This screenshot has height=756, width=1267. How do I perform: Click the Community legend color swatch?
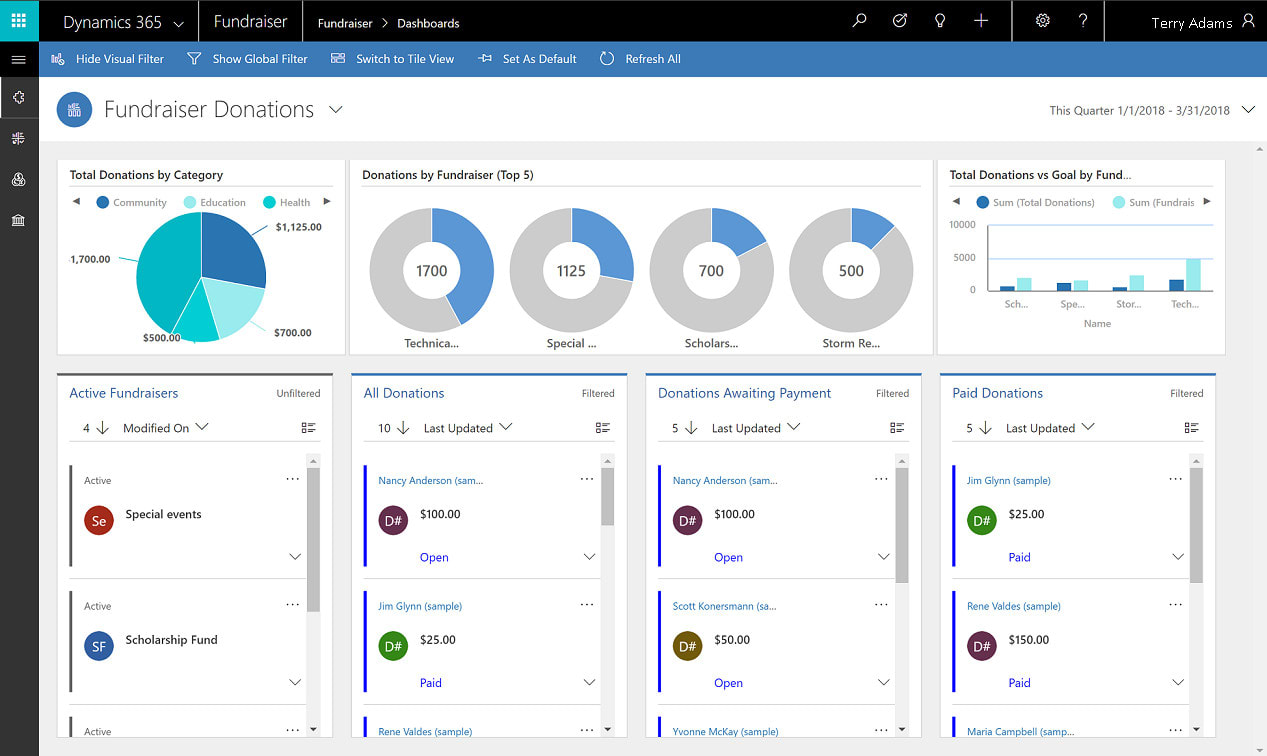pos(102,202)
